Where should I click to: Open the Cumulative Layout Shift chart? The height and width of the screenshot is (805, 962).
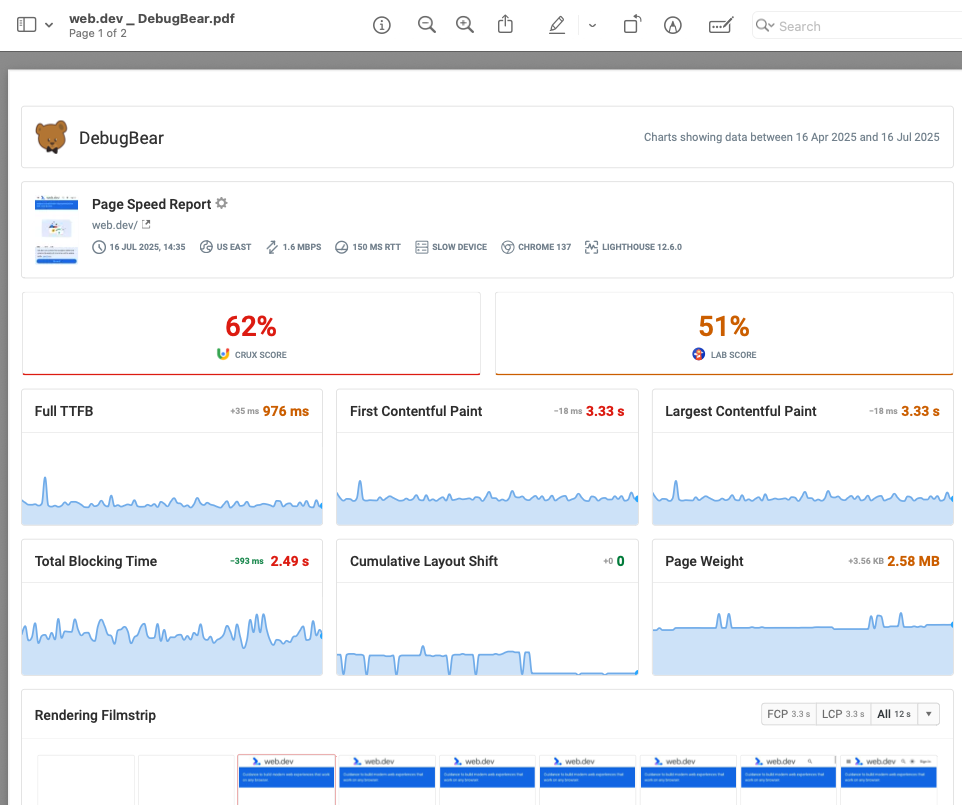487,607
